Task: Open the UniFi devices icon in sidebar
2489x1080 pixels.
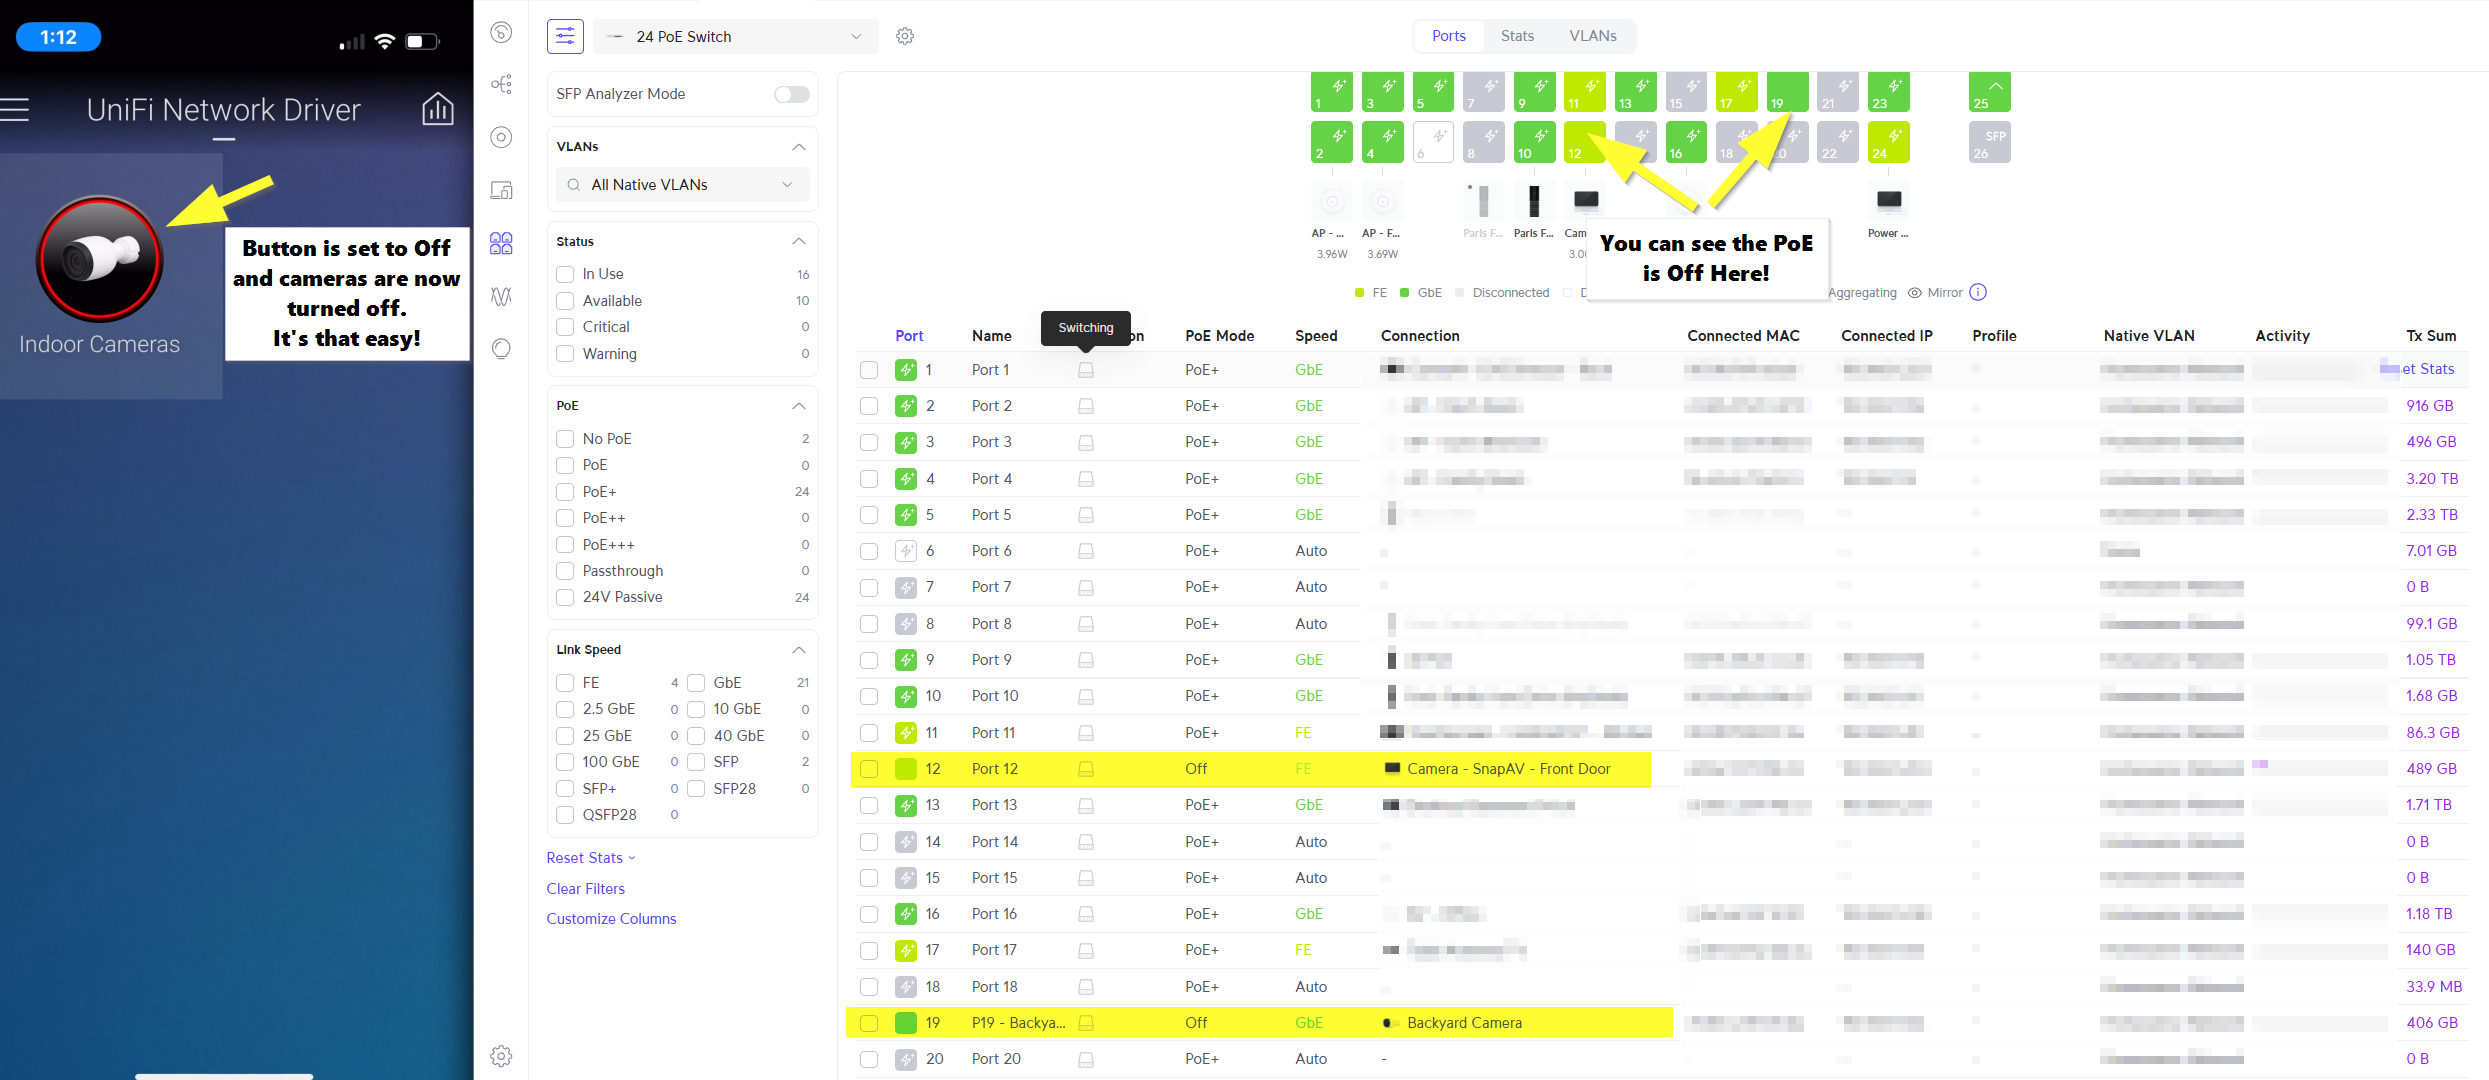Action: [501, 137]
